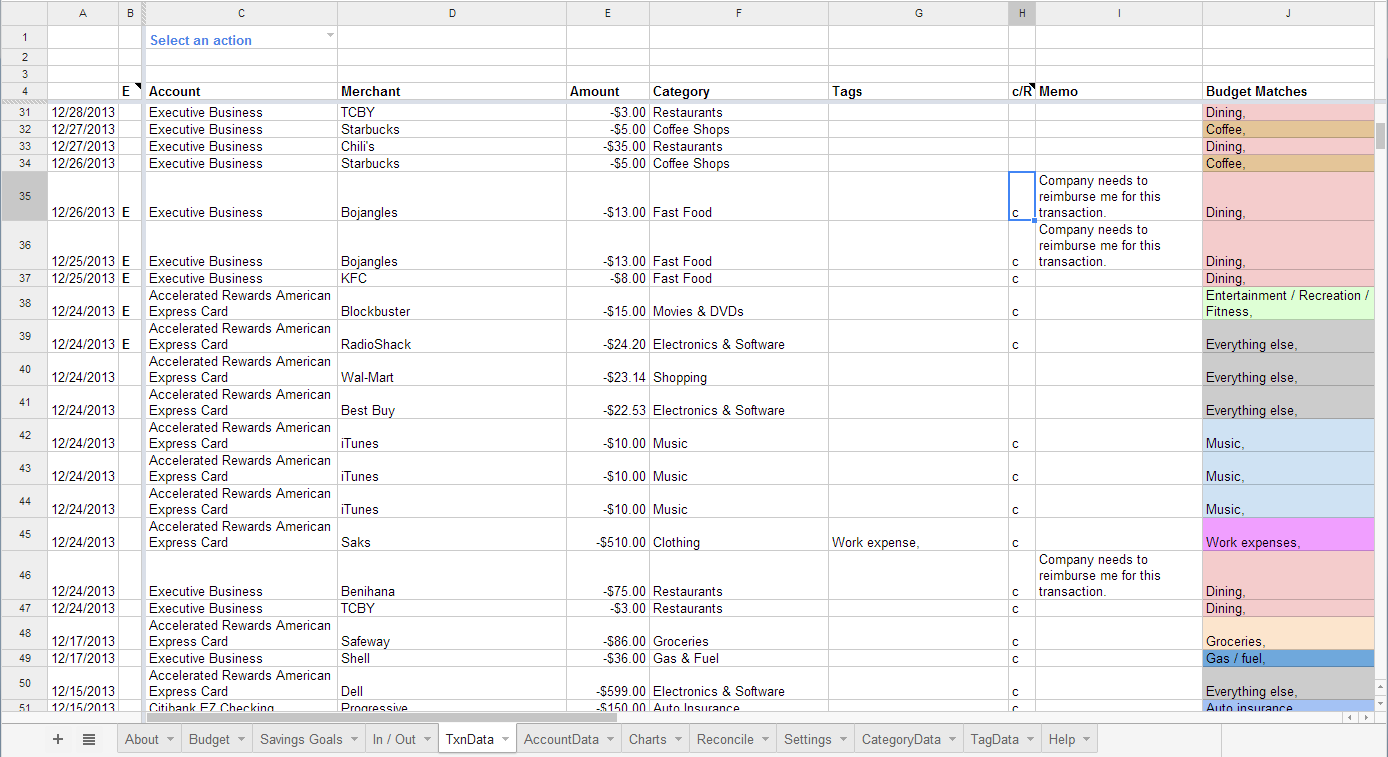Click the vertical scrollbar thumb
The height and width of the screenshot is (757, 1388).
pos(1381,136)
